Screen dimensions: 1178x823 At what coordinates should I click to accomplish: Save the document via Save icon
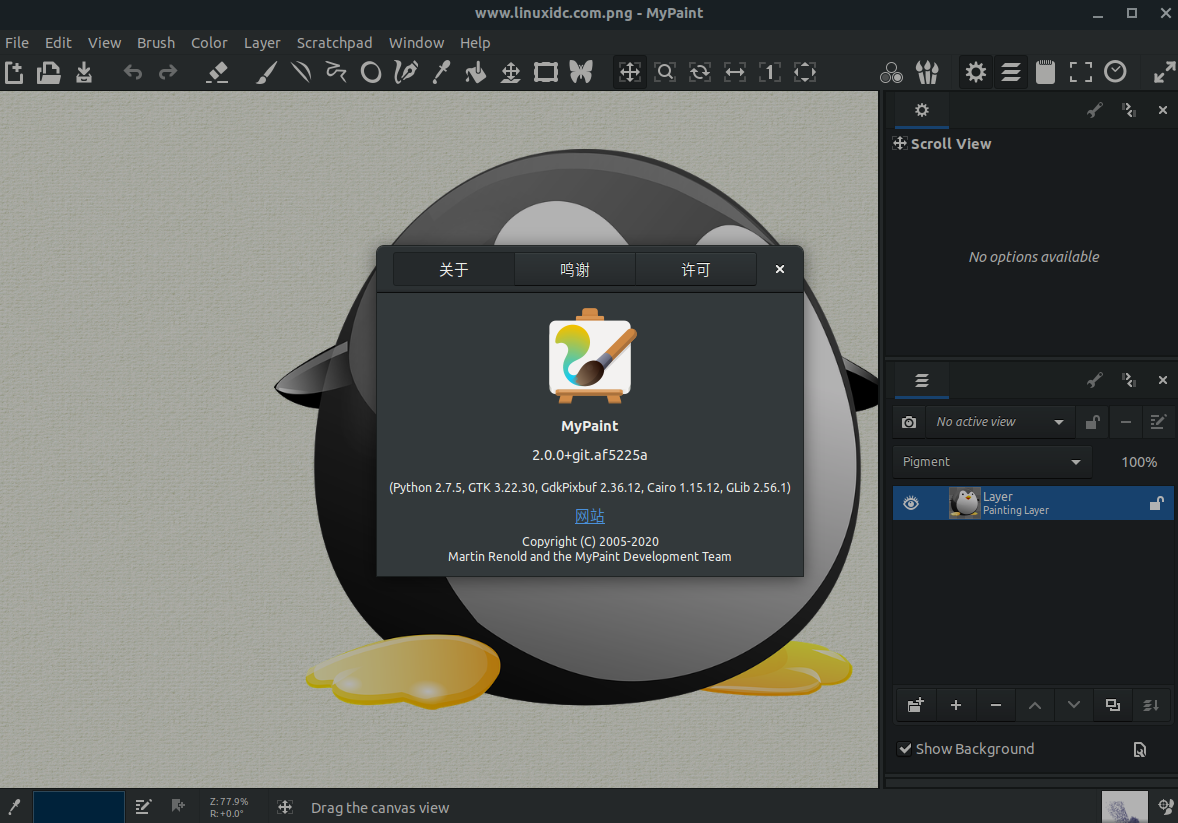pyautogui.click(x=84, y=73)
